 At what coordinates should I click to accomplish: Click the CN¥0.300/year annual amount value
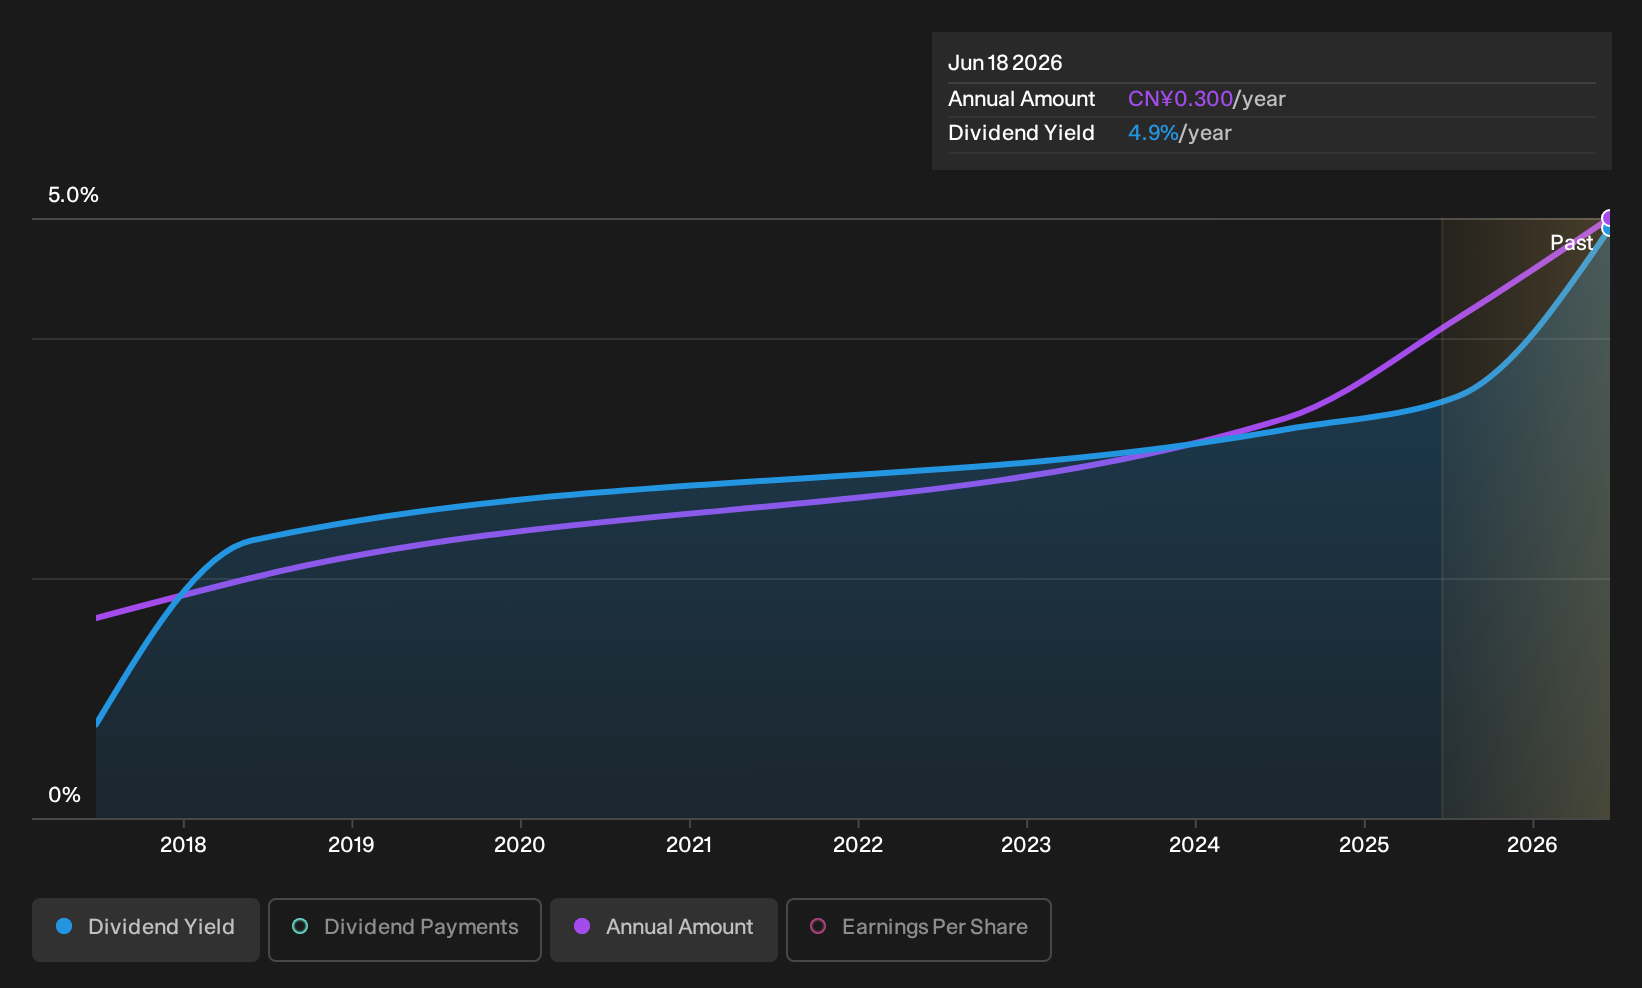(x=1207, y=99)
